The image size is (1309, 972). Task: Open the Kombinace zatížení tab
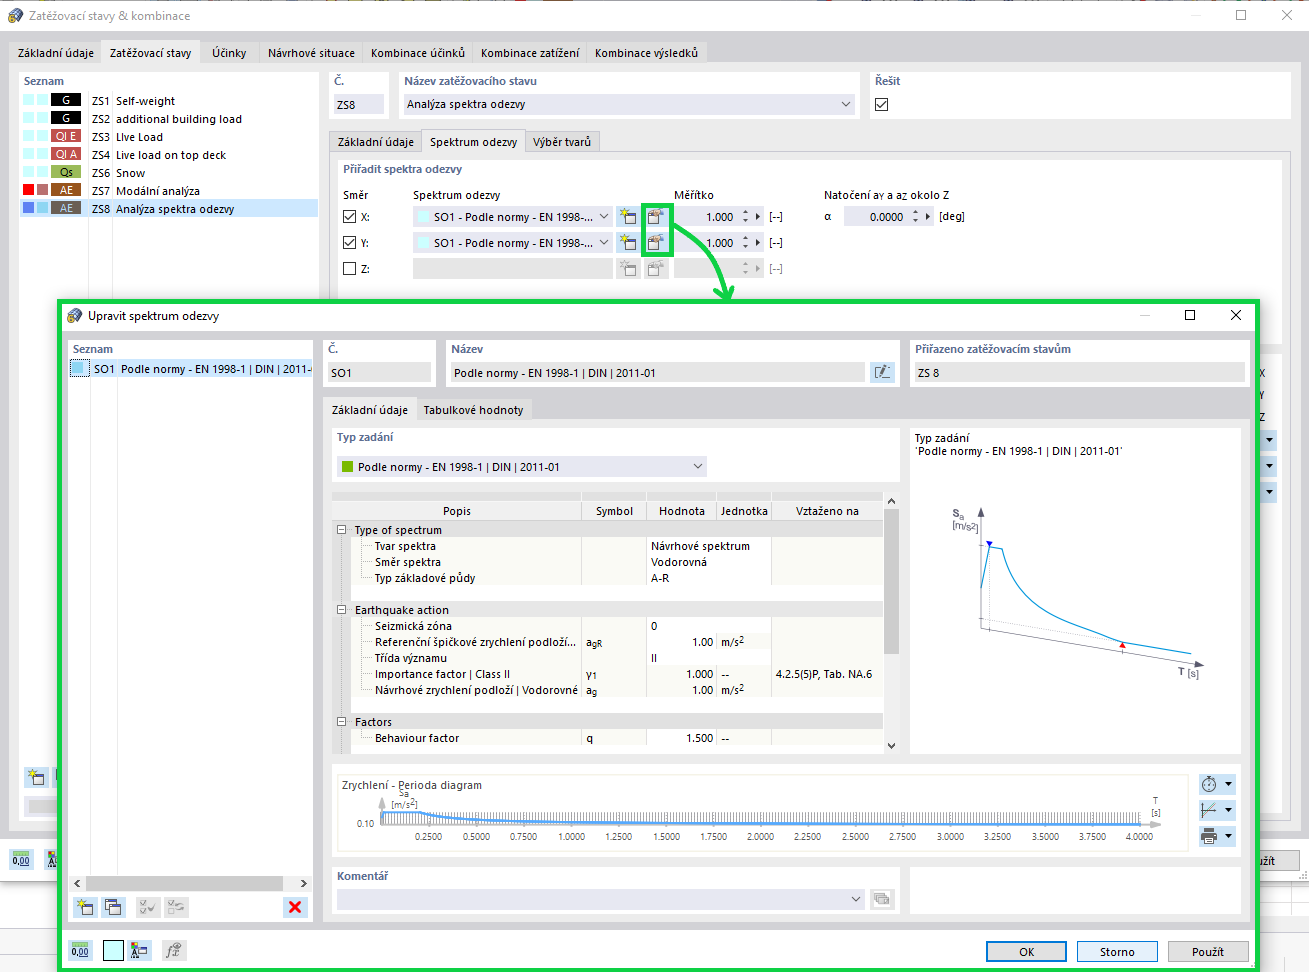(x=530, y=53)
